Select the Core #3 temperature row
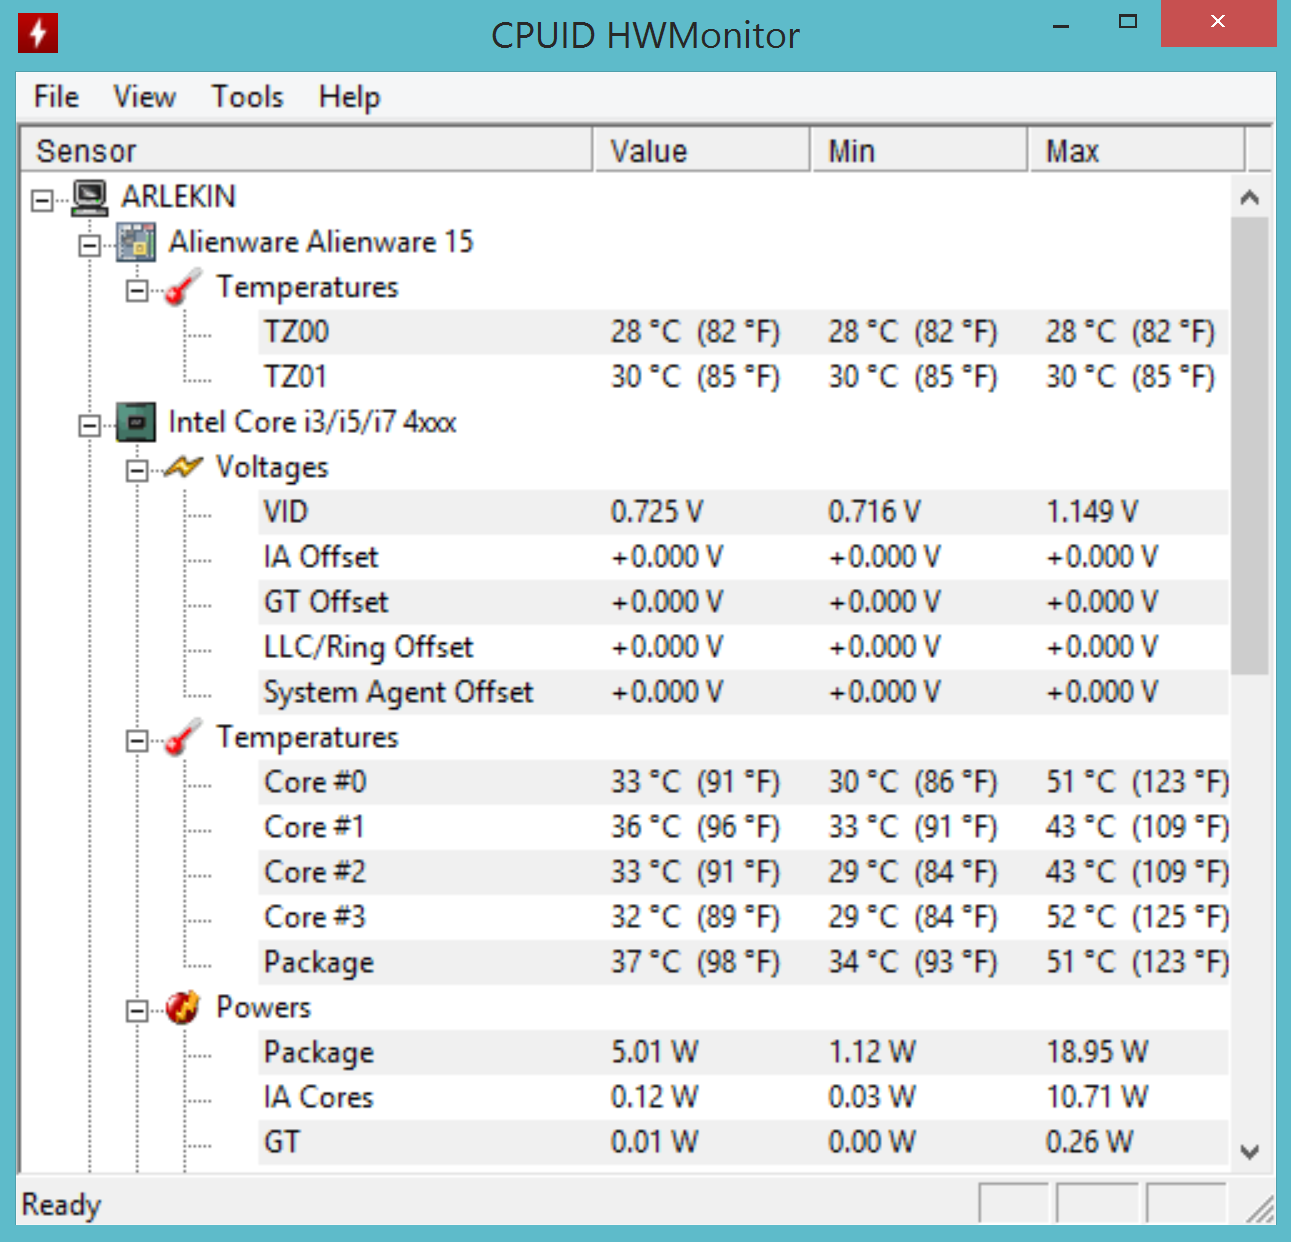 (x=743, y=917)
